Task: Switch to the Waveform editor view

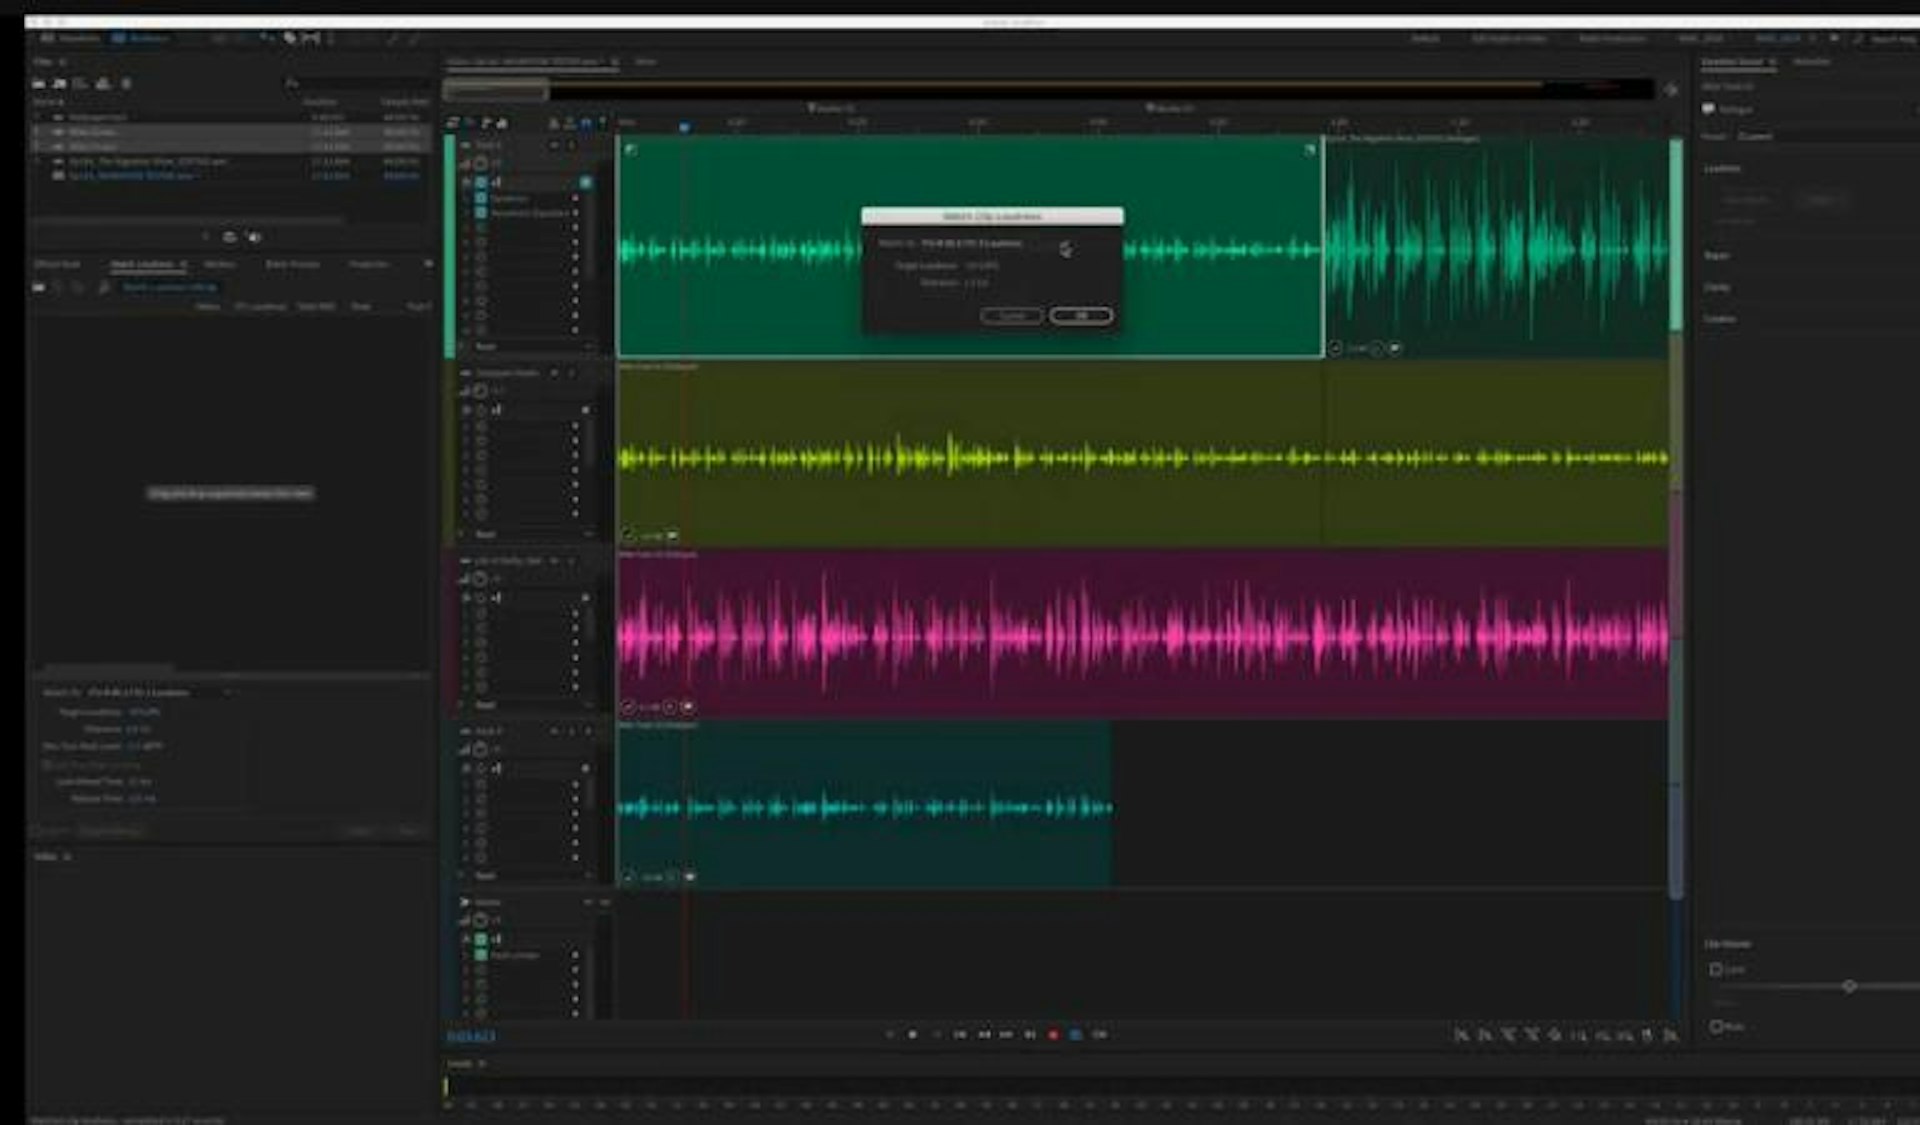Action: [71, 38]
